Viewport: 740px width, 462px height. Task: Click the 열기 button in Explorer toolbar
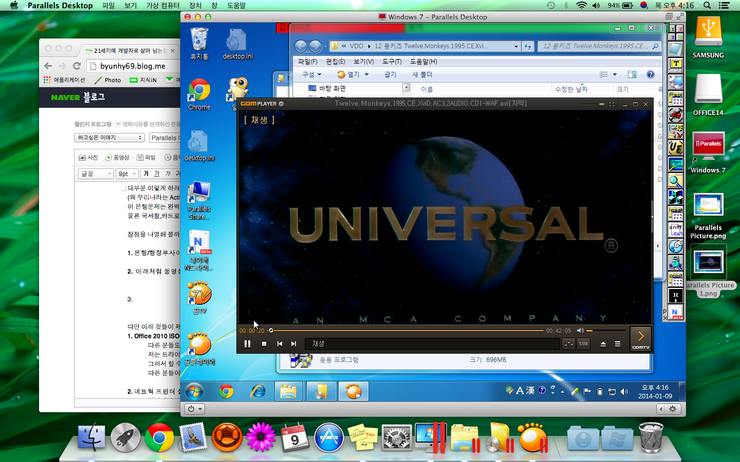pos(348,75)
